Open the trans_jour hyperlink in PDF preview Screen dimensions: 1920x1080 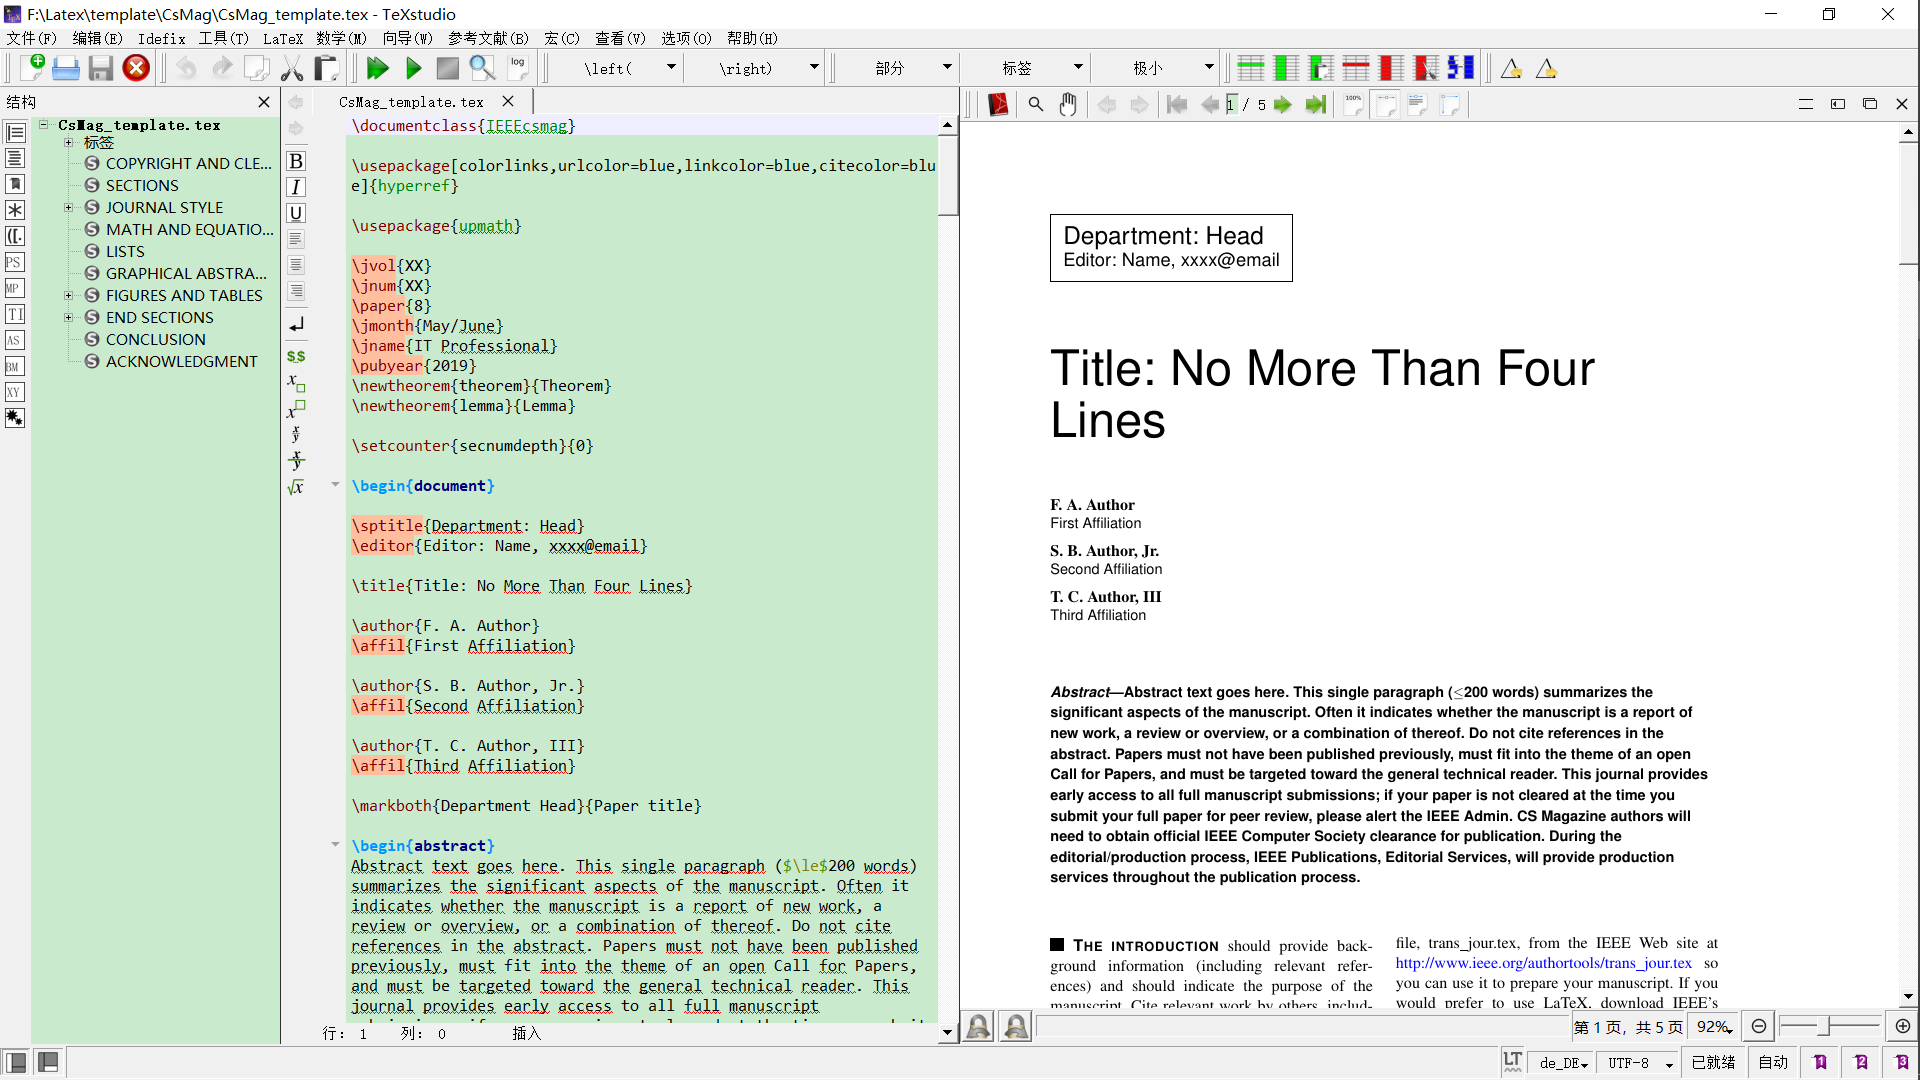(x=1542, y=963)
